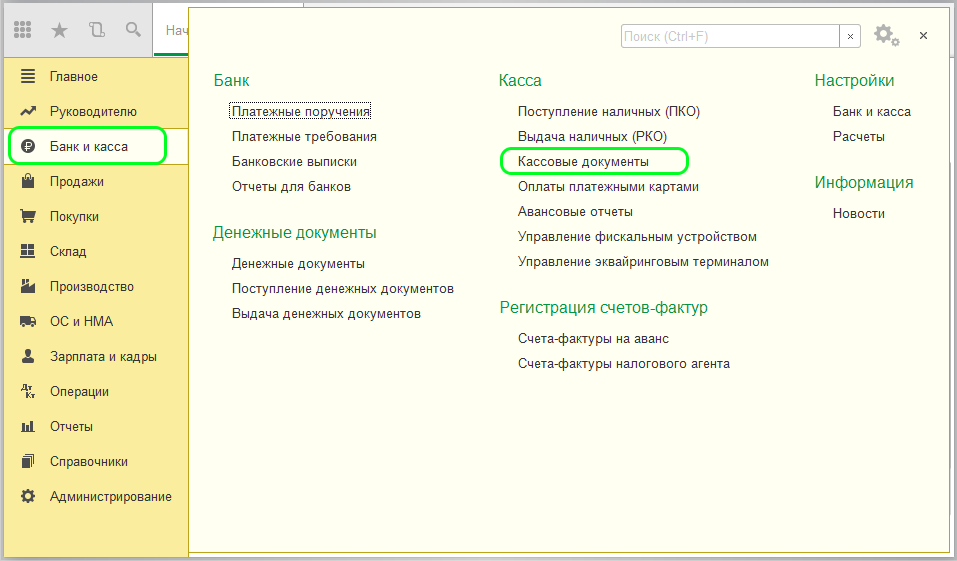957x561 pixels.
Task: Switch to the Начальная страница tab
Action: (176, 31)
